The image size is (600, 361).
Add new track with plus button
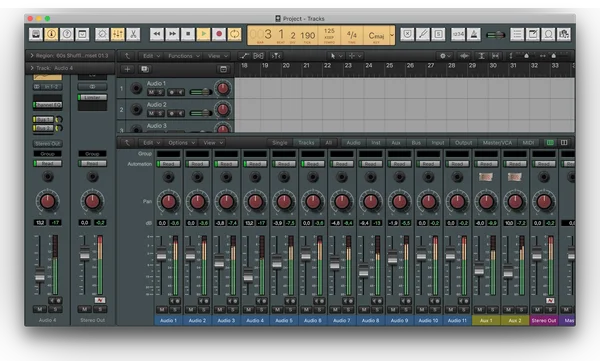point(127,69)
